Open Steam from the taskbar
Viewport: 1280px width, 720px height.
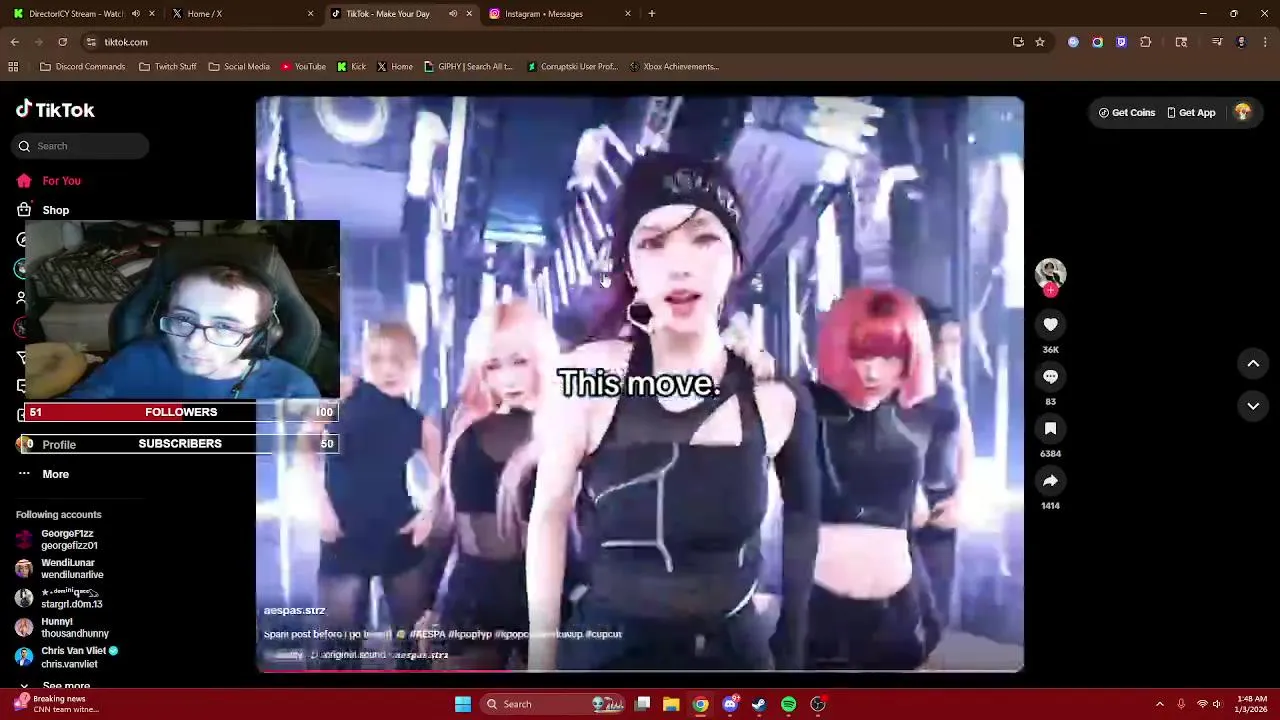tap(759, 704)
